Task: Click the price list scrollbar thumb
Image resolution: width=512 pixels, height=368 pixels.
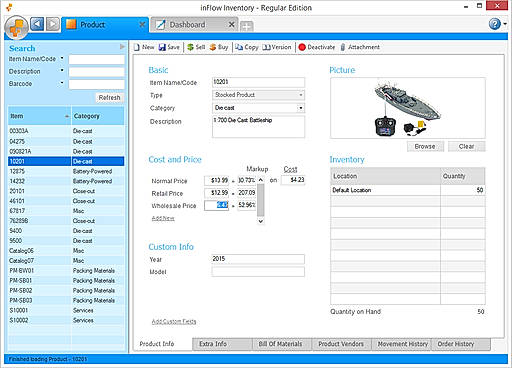Action: pyautogui.click(x=261, y=200)
